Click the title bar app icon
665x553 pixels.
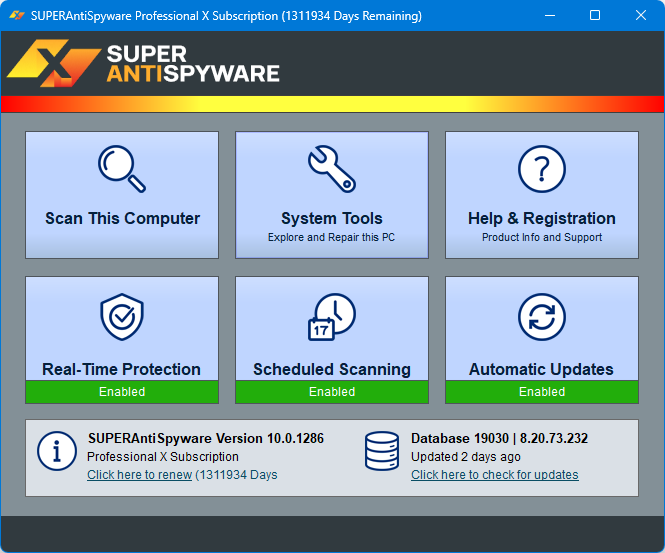pos(16,16)
